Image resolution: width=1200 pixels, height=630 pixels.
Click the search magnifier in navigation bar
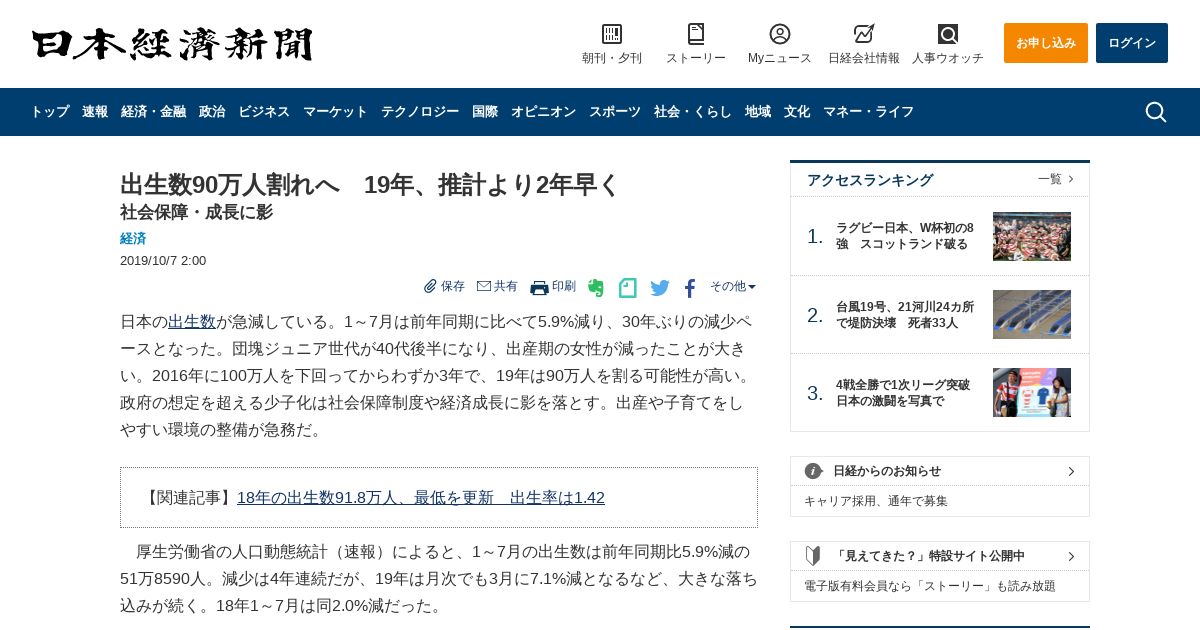[1155, 112]
